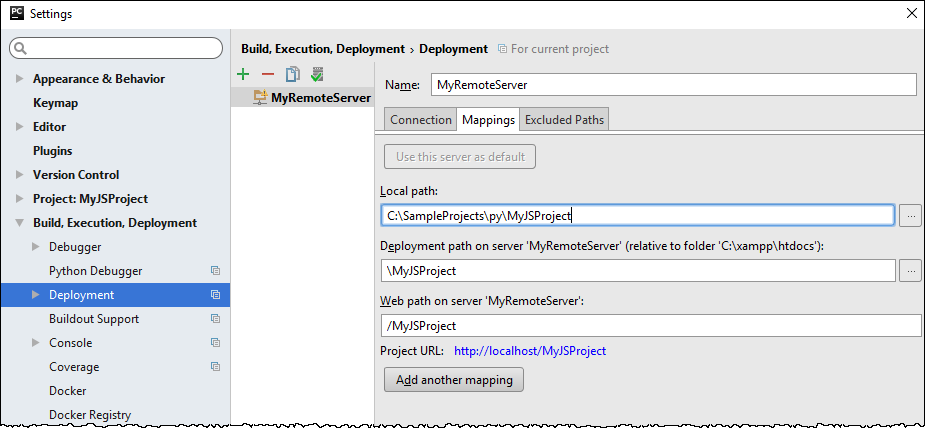The width and height of the screenshot is (926, 429).
Task: Add a new deployment server with plus icon
Action: [x=243, y=74]
